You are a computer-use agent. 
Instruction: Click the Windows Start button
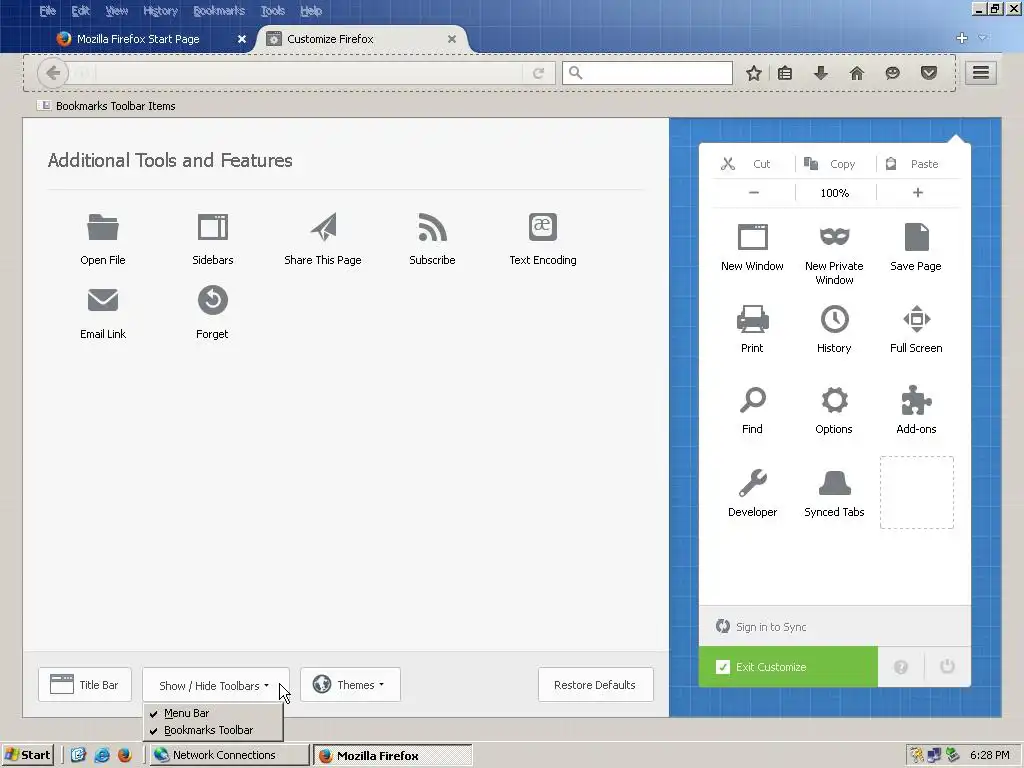click(x=28, y=755)
